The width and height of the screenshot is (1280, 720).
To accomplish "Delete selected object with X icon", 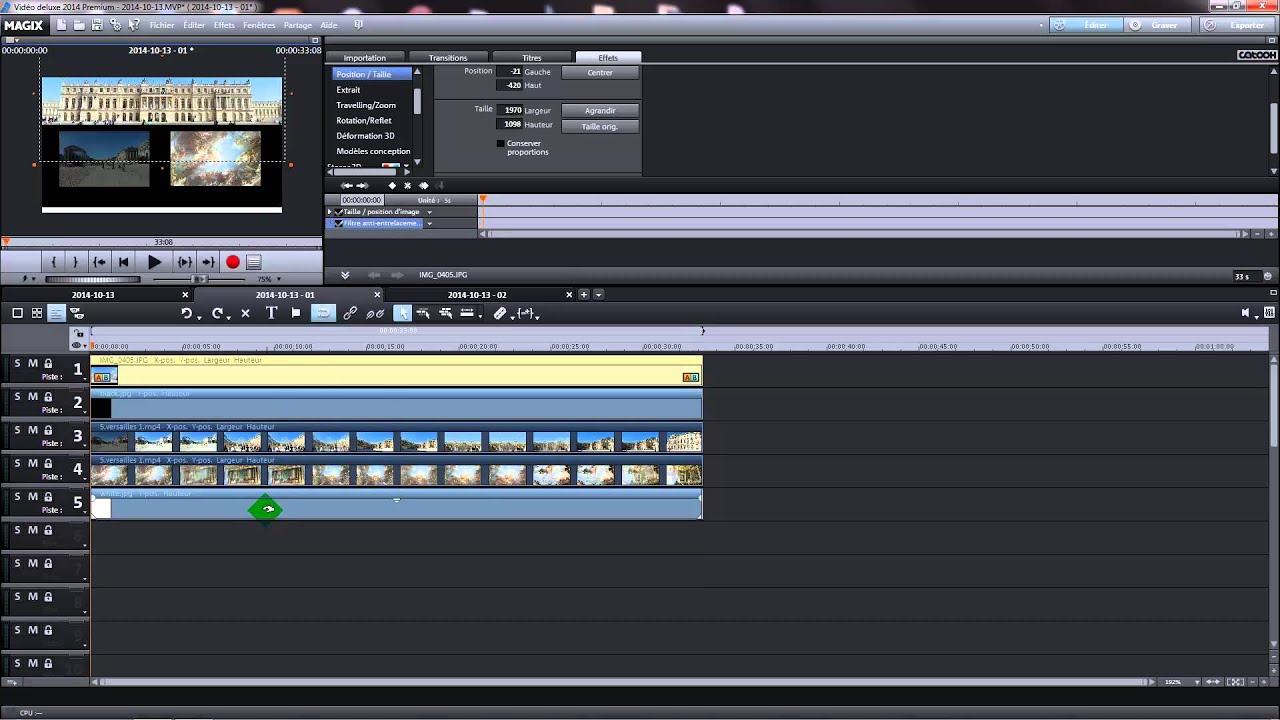I will click(245, 313).
